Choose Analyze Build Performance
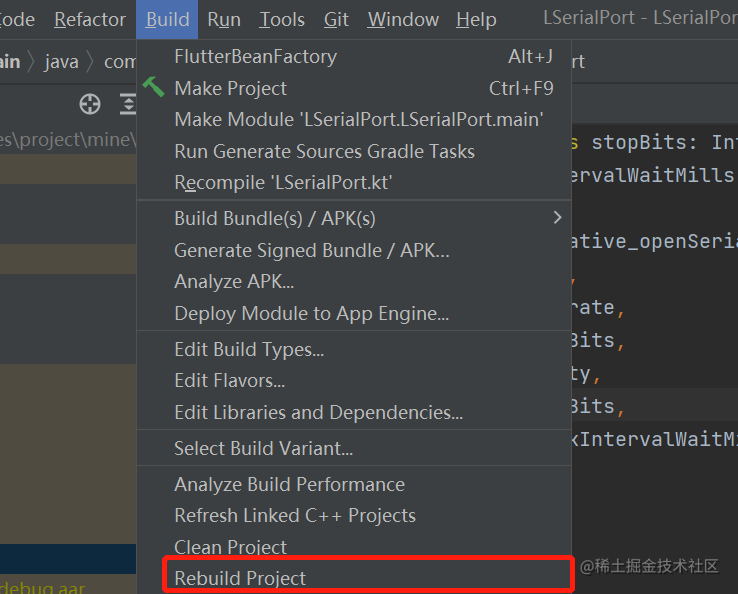The image size is (738, 594). click(354, 484)
